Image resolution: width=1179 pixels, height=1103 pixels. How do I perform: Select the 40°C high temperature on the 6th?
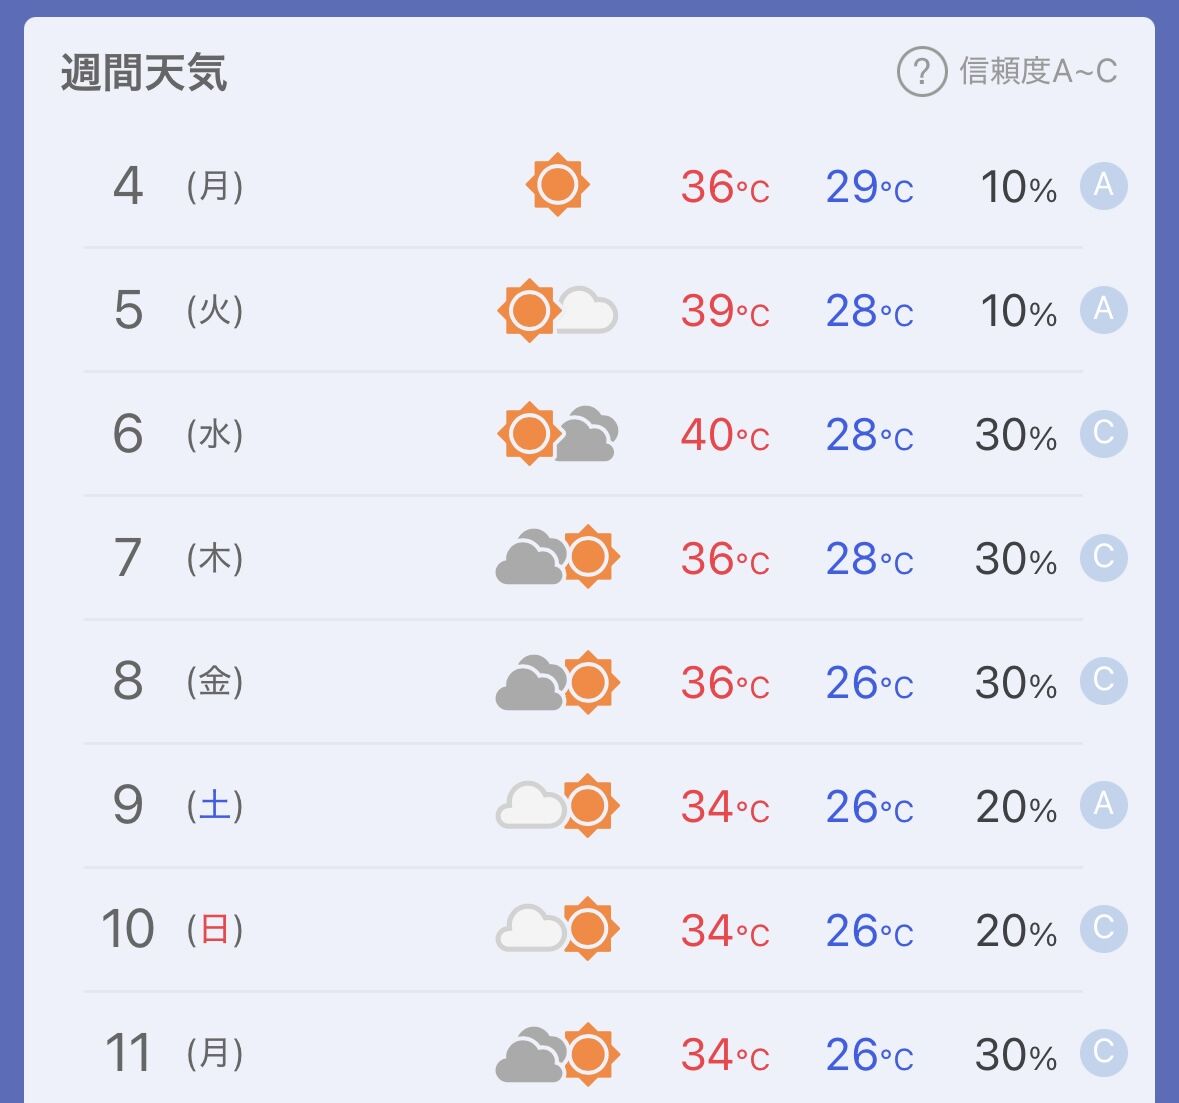(x=725, y=435)
